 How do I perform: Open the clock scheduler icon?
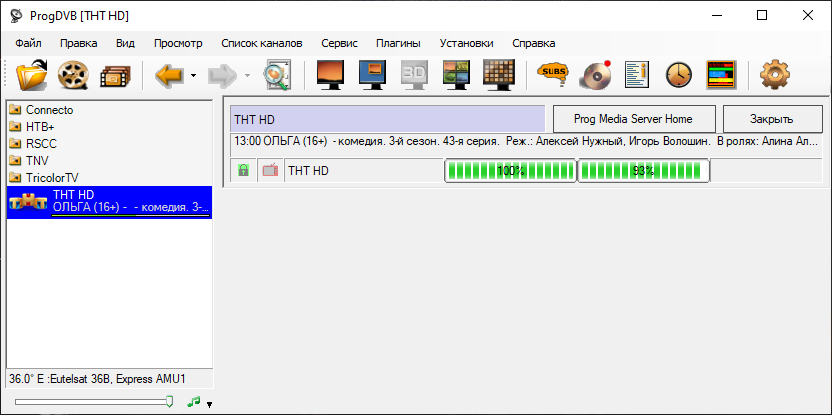pos(679,75)
